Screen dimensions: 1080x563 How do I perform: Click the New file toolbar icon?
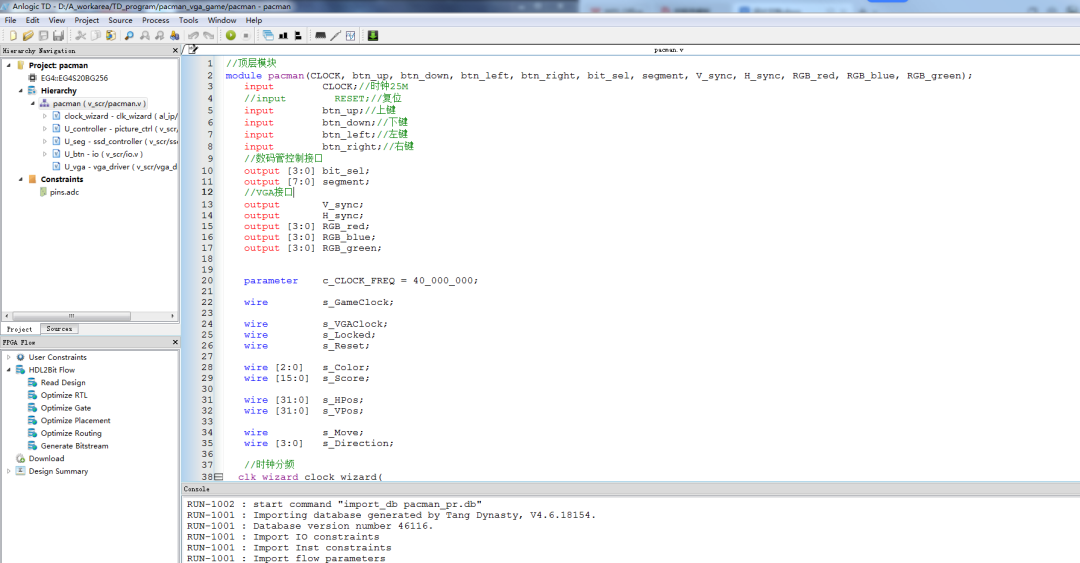(13, 35)
